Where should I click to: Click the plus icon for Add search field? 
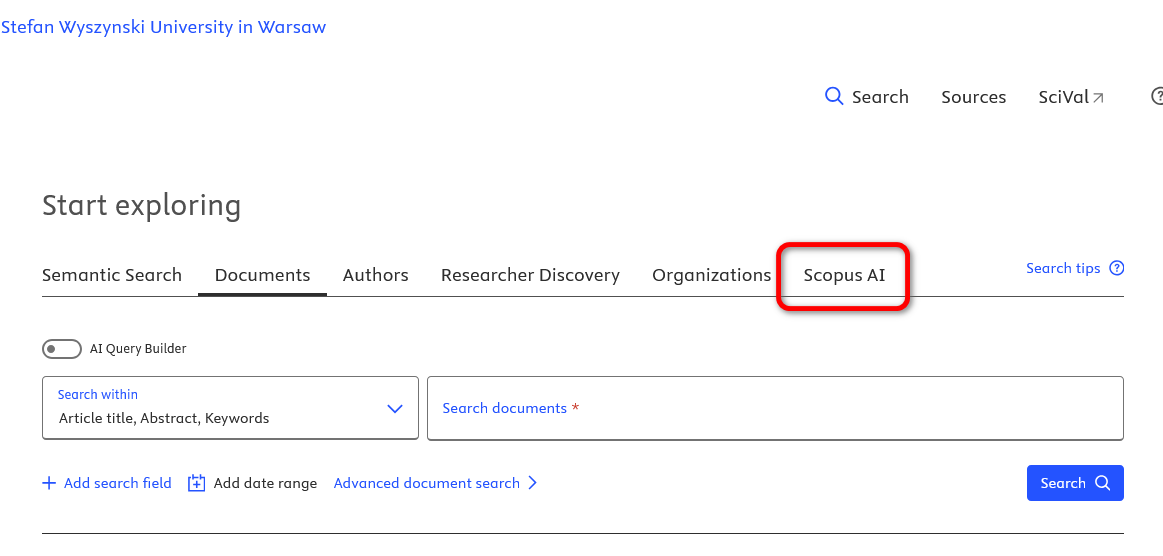(49, 483)
